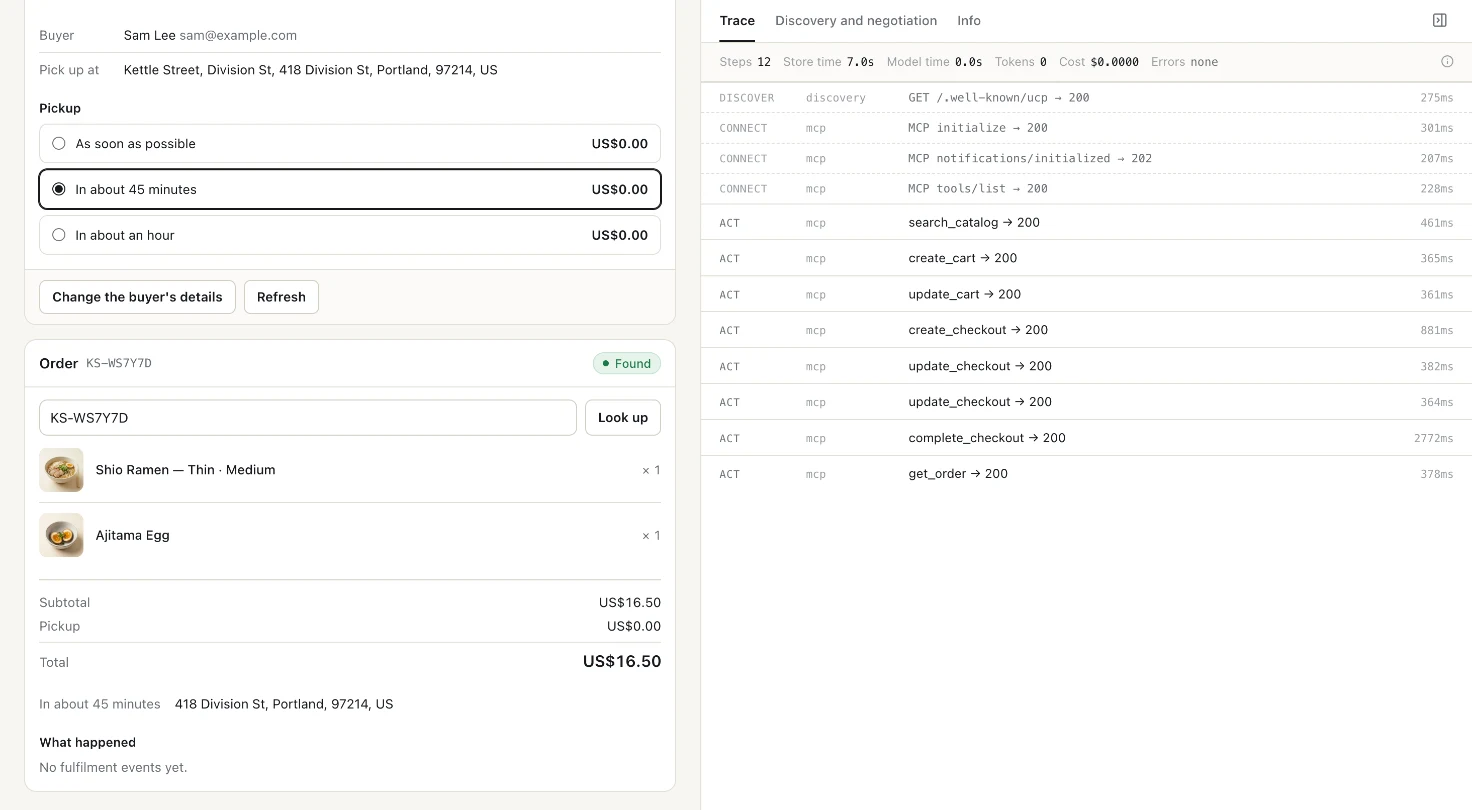Focus the order ID input field
1472x810 pixels.
pos(308,418)
